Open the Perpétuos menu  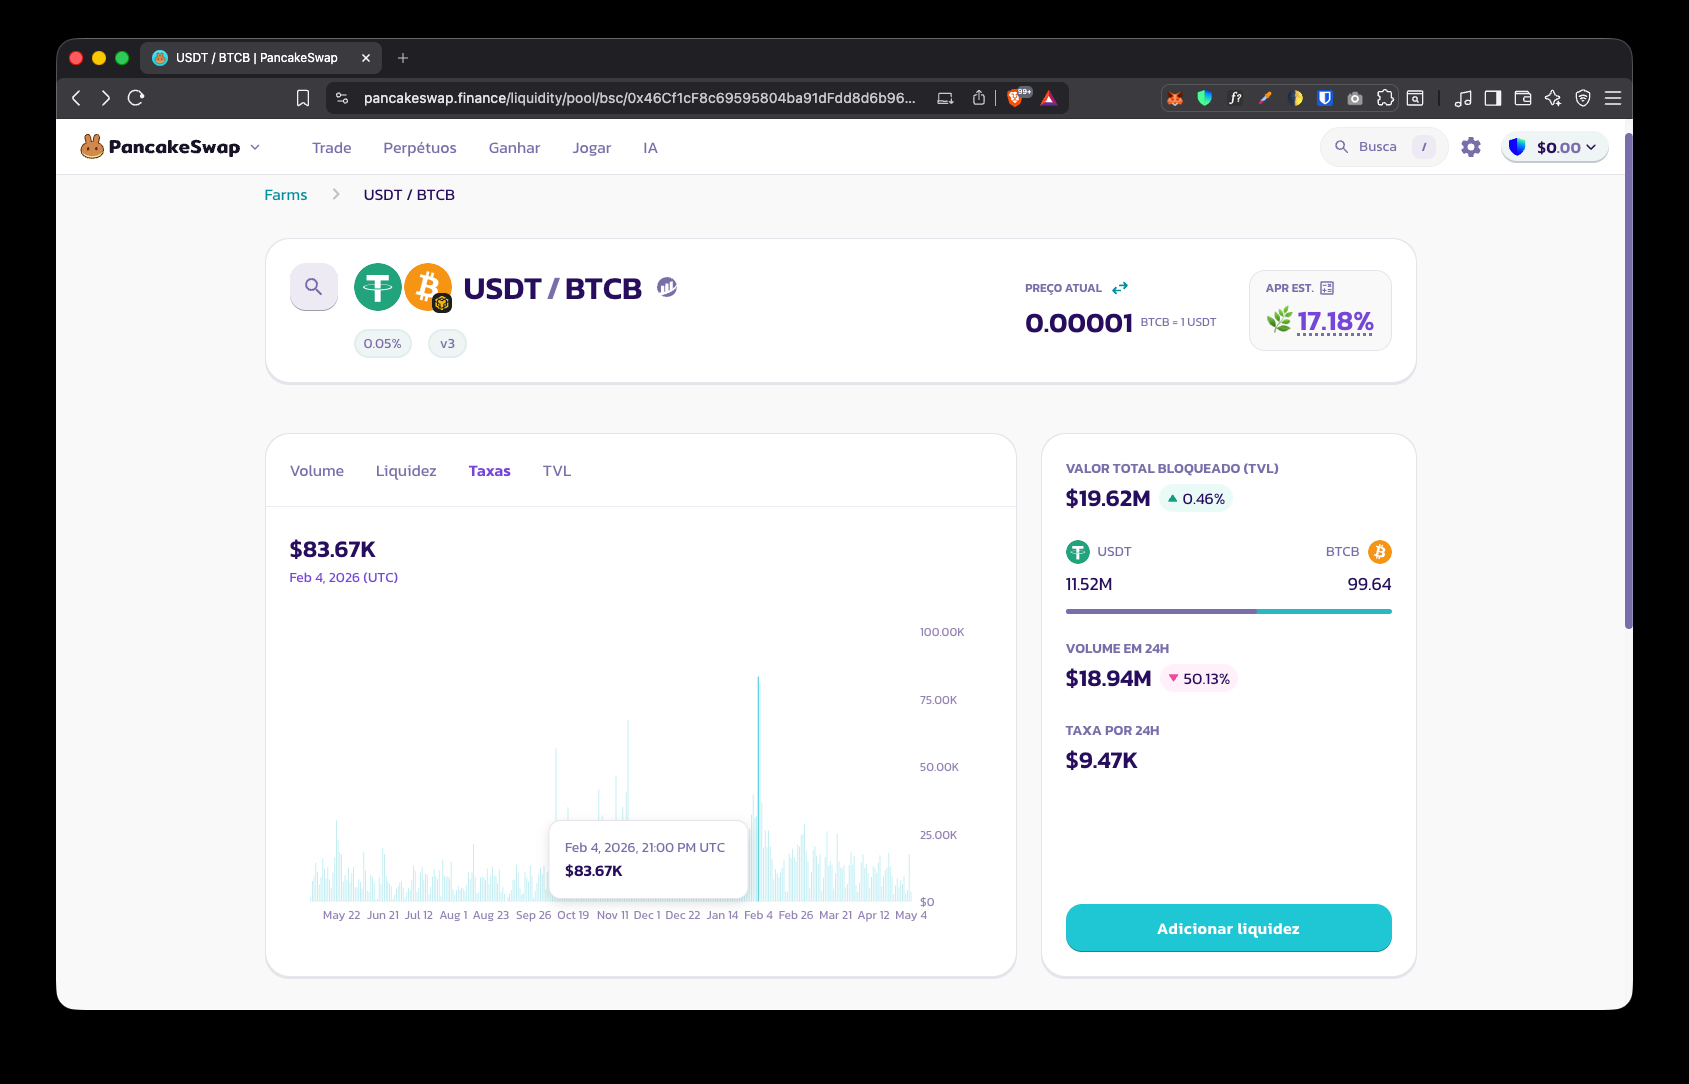[420, 148]
